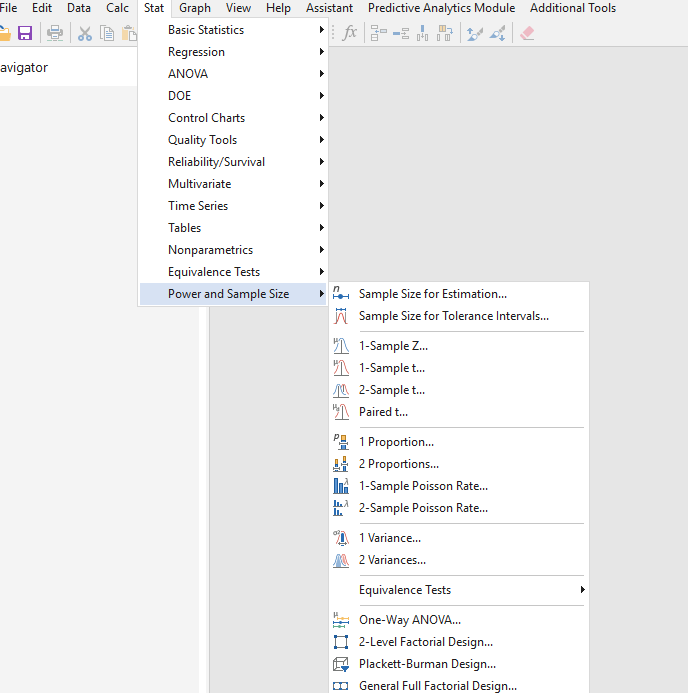Open the Edit menu
The height and width of the screenshot is (693, 688).
point(42,8)
